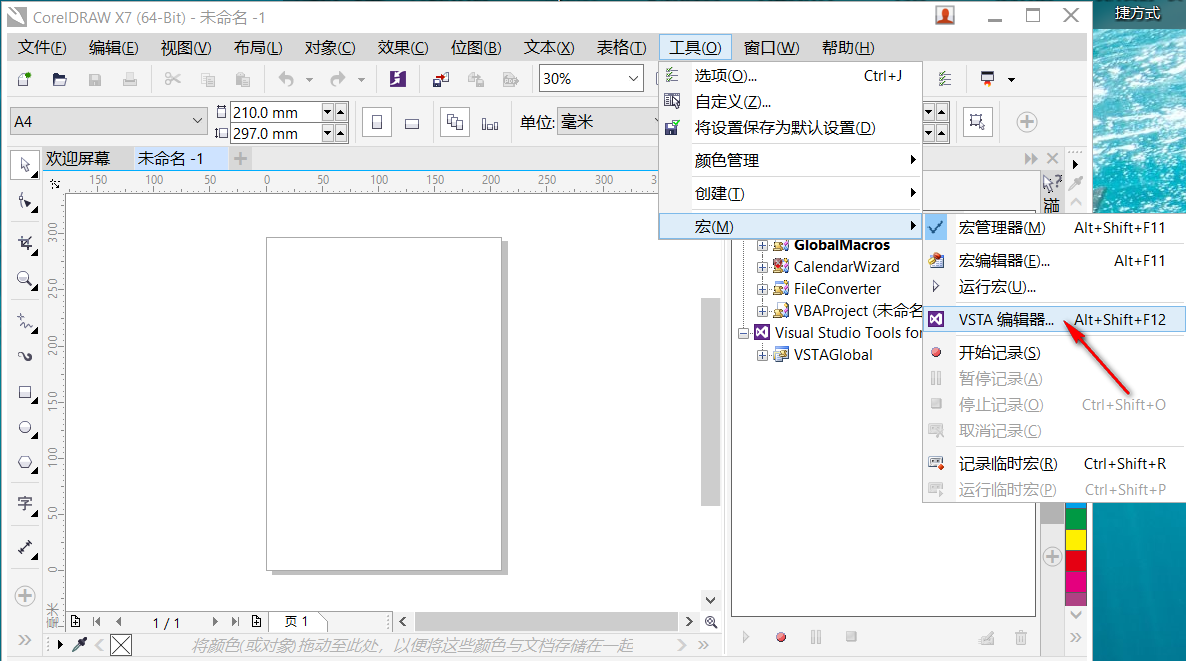Click the Cut scissors icon
Image resolution: width=1186 pixels, height=661 pixels.
(x=172, y=79)
